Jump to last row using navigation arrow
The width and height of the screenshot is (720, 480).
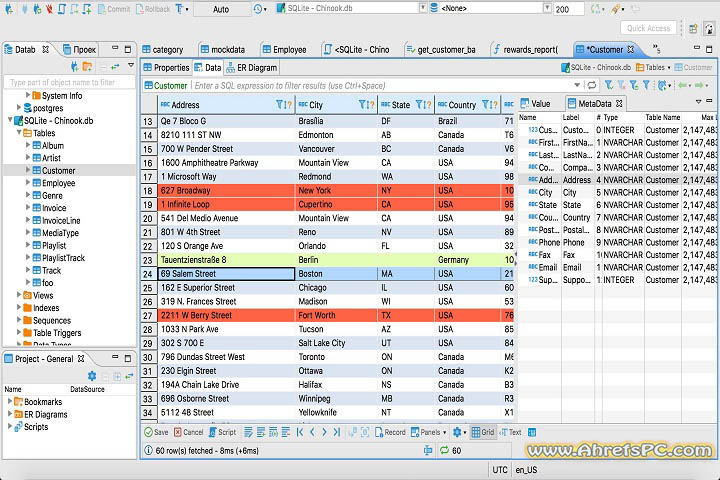point(337,432)
